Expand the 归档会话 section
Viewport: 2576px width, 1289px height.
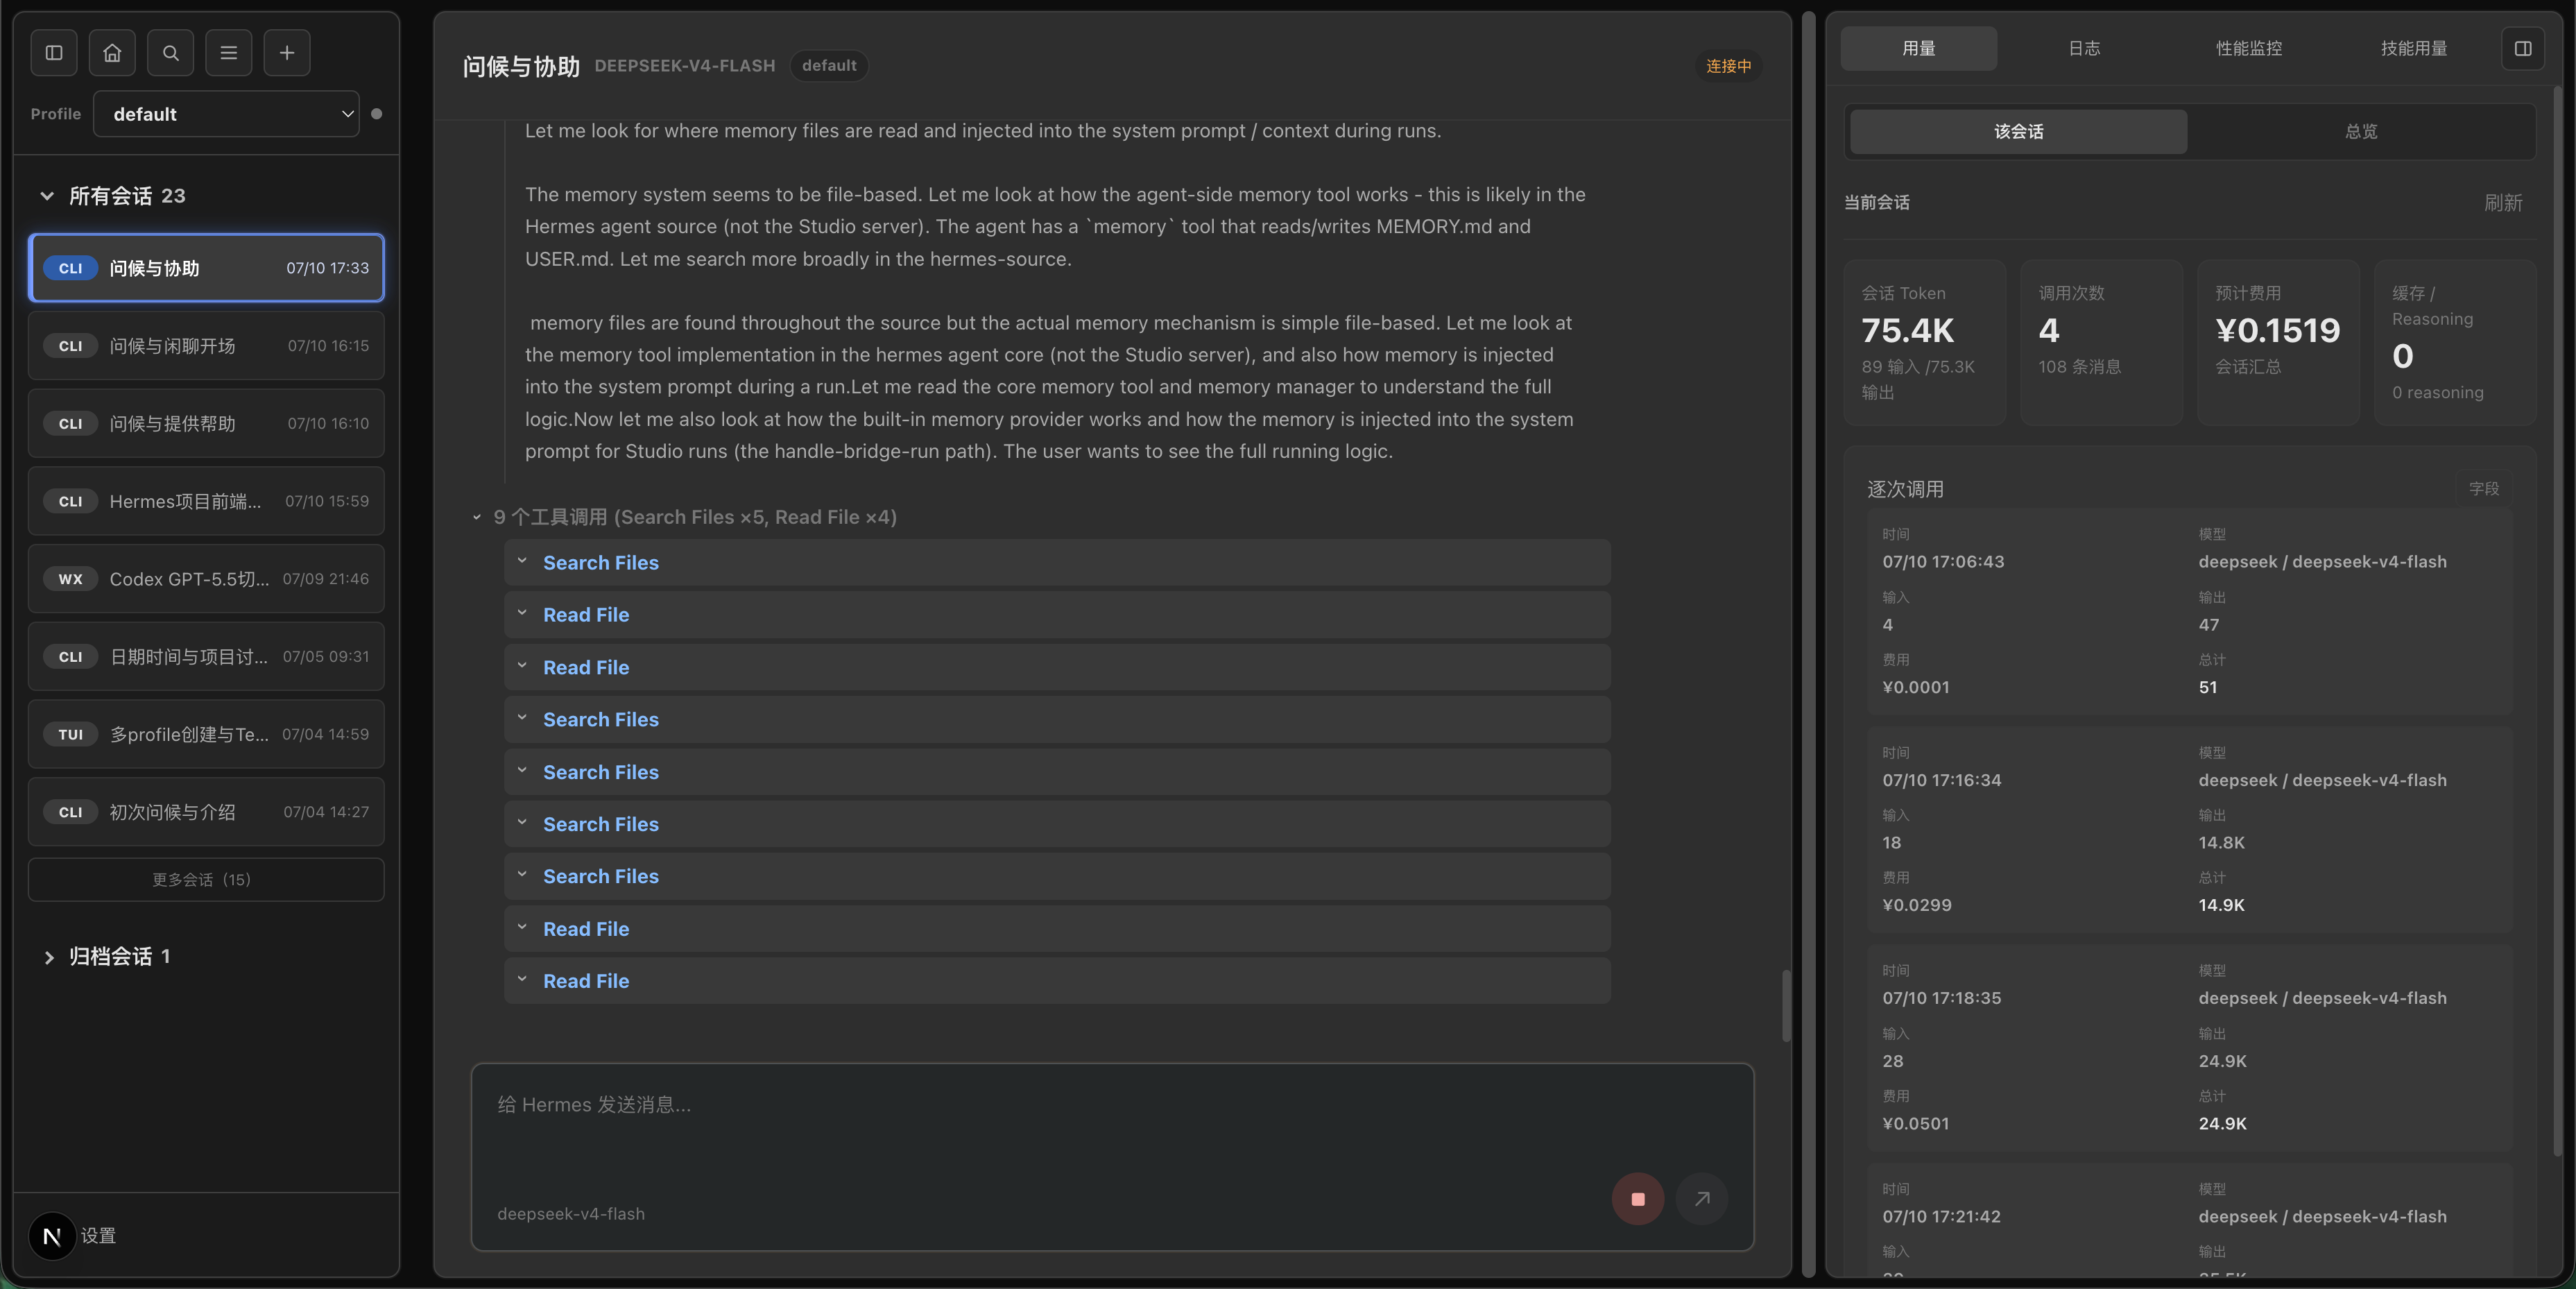tap(47, 957)
